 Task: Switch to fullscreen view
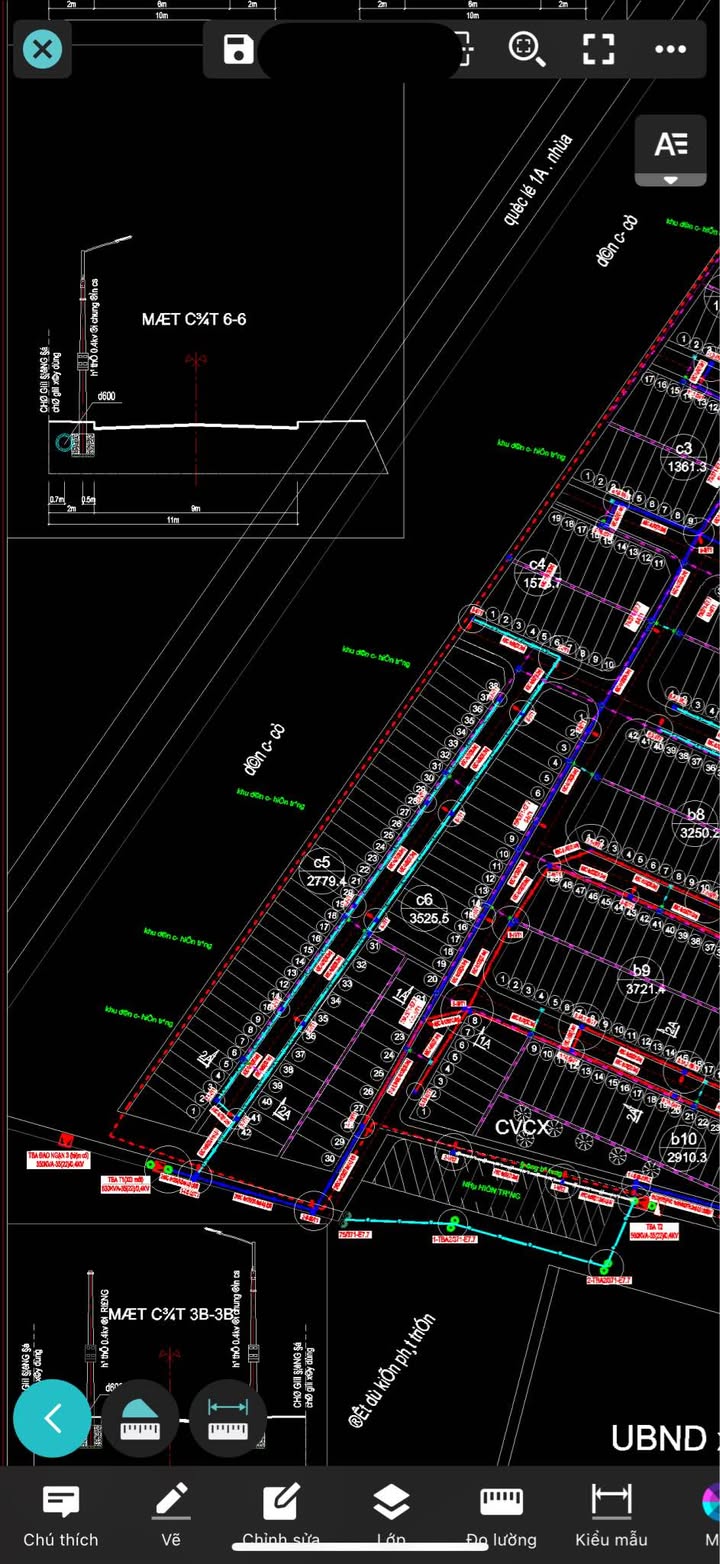click(x=598, y=49)
